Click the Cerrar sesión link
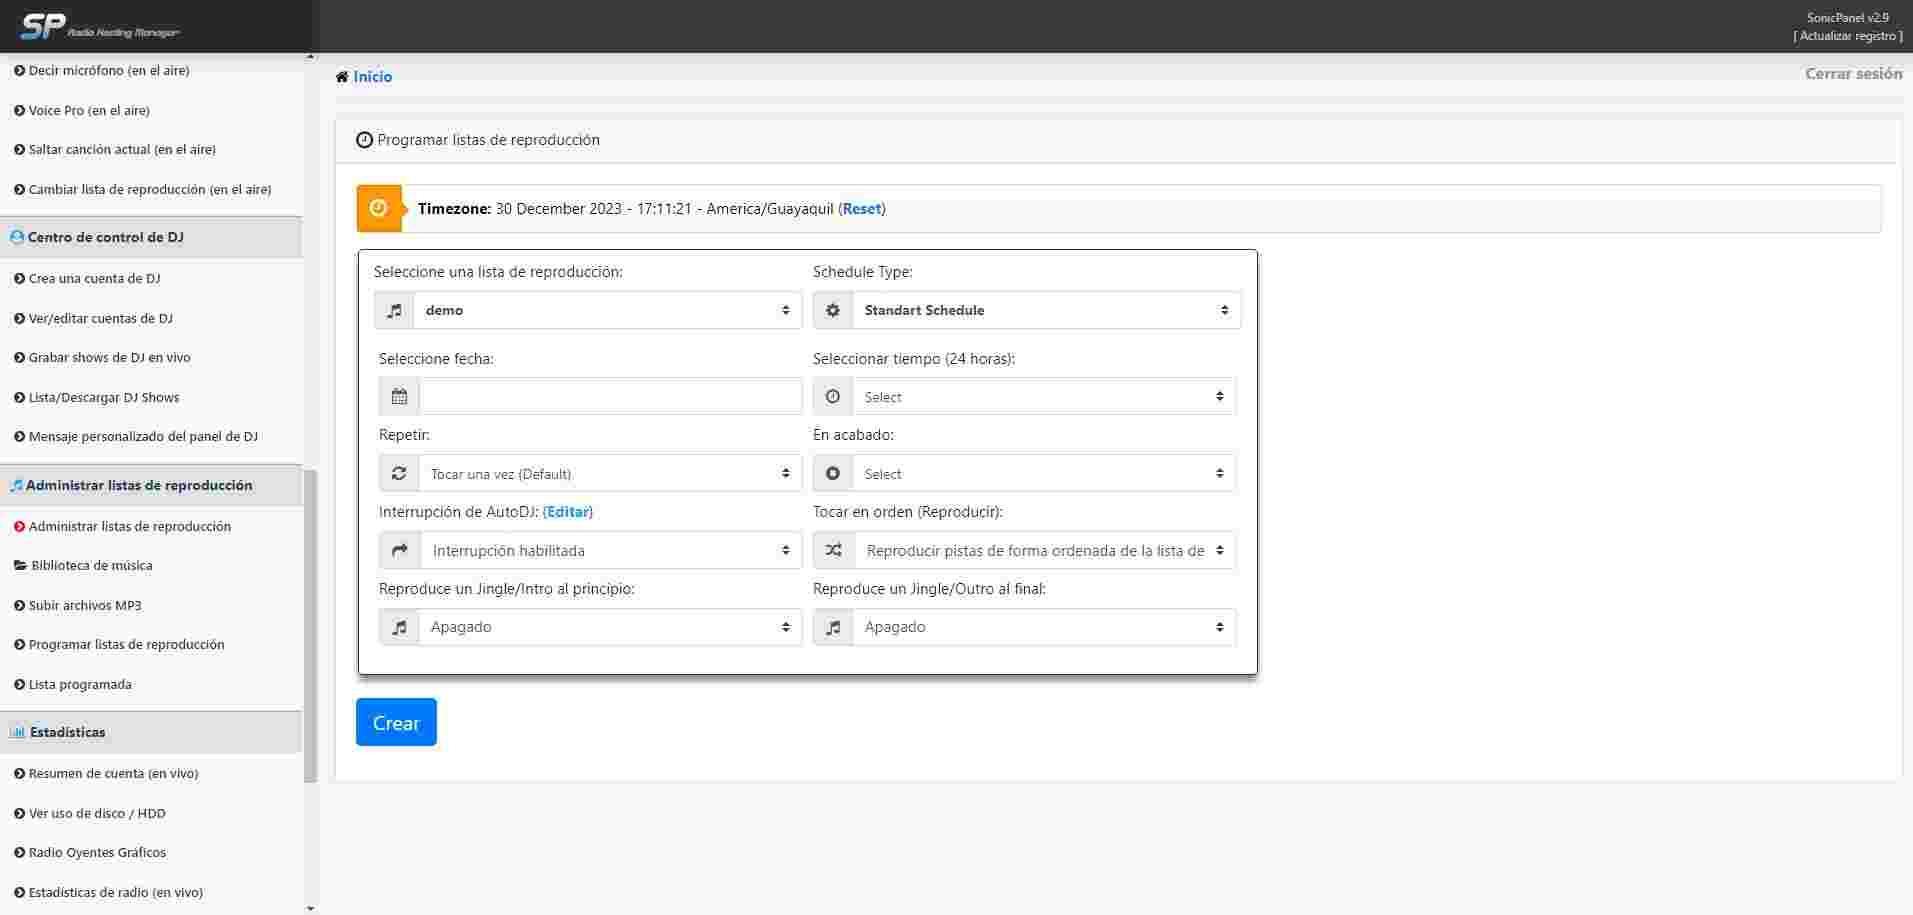 pyautogui.click(x=1853, y=74)
